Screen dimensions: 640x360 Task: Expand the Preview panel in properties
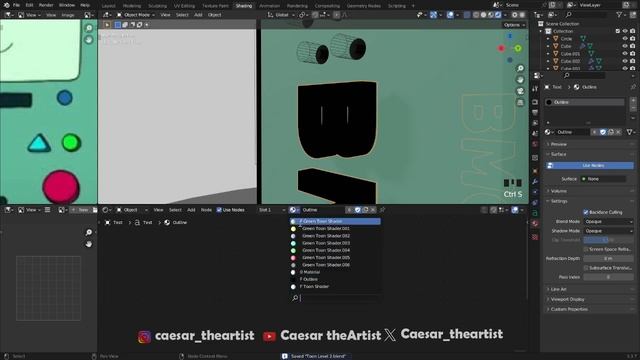pos(558,144)
